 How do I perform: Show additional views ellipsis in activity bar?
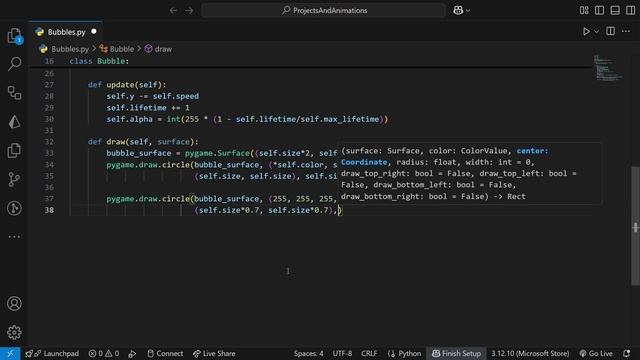click(x=14, y=237)
